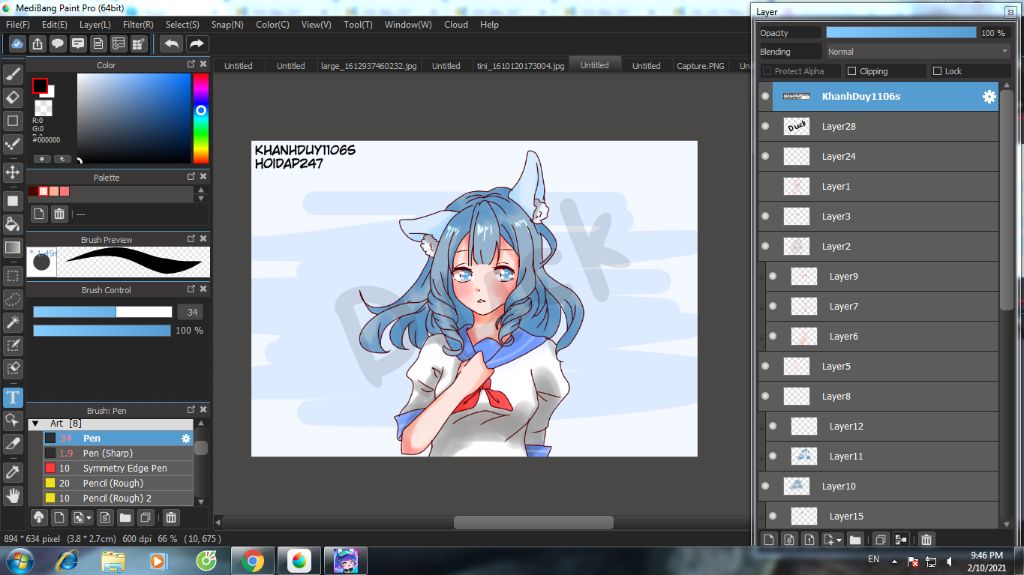The height and width of the screenshot is (575, 1024).
Task: Select the Bucket fill tool
Action: tap(12, 224)
